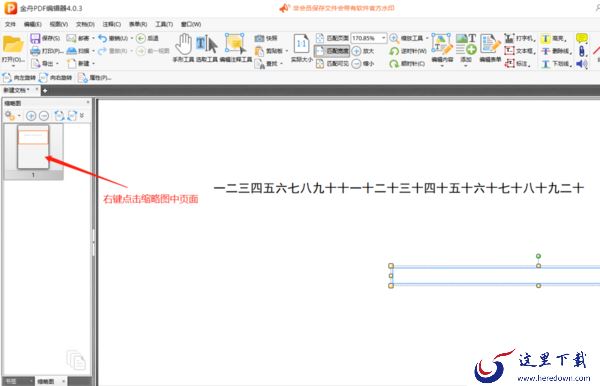
Task: Open the 170.85% zoom level dropdown
Action: pyautogui.click(x=383, y=38)
